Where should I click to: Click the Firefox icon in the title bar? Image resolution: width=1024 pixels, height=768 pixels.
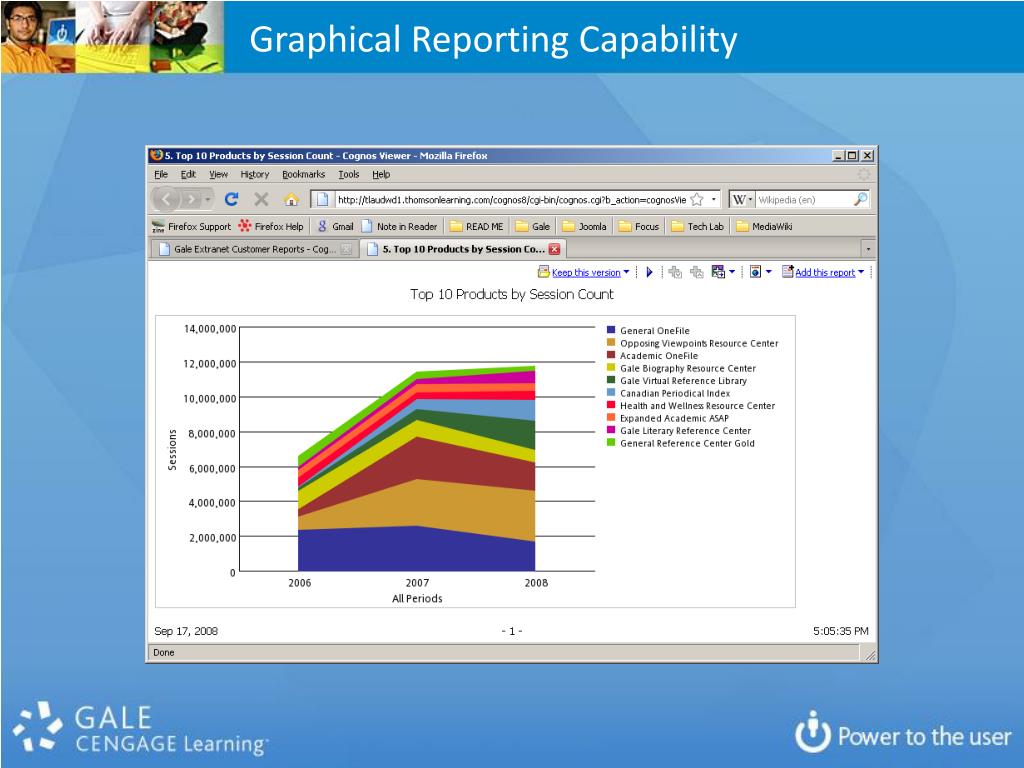point(156,155)
